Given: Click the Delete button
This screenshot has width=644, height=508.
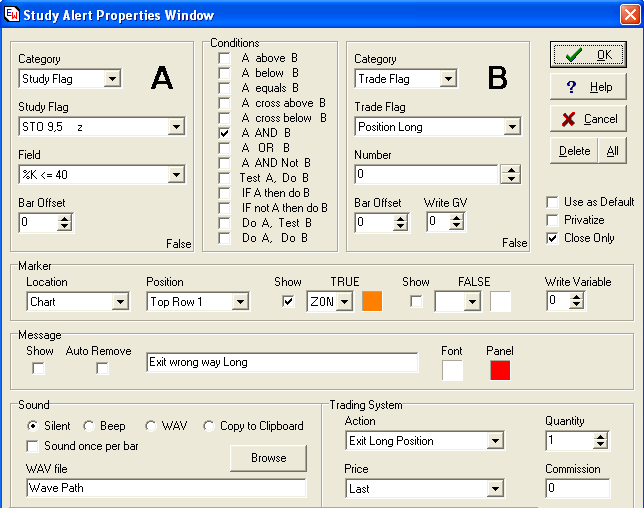Looking at the screenshot, I should coord(574,151).
